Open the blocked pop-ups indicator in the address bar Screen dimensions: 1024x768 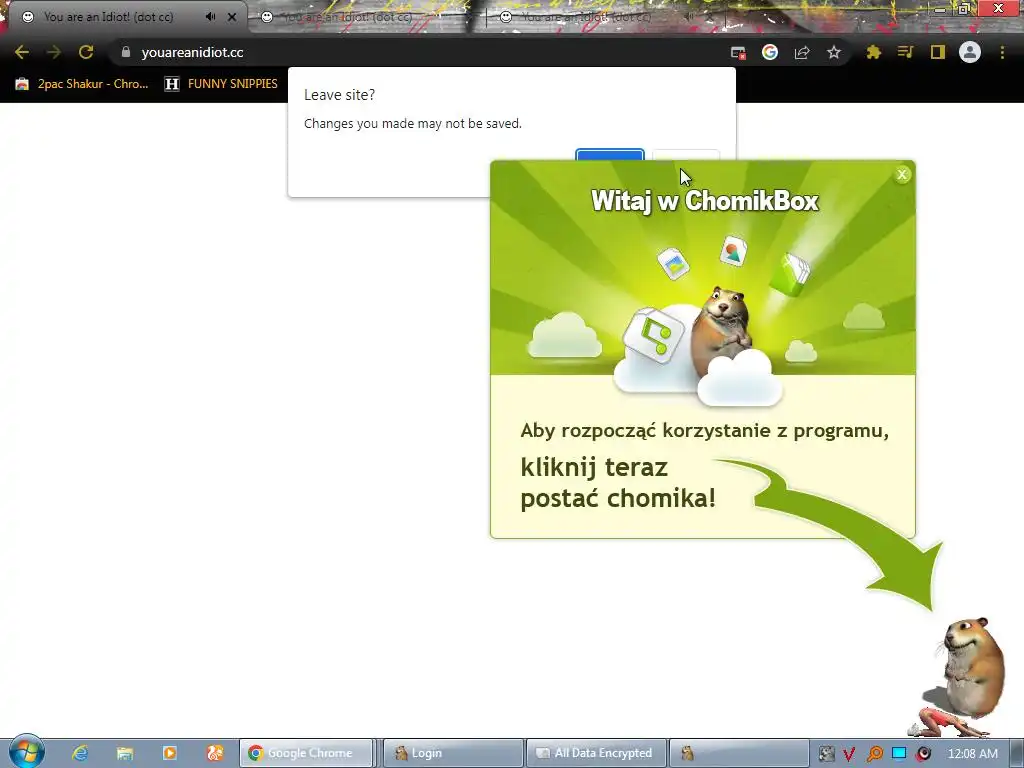[x=738, y=53]
